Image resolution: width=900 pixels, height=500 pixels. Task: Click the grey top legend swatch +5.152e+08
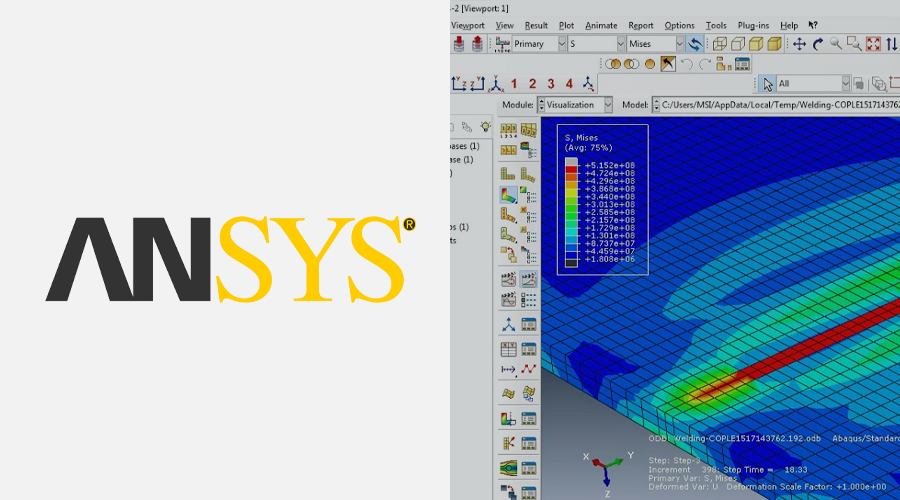point(571,162)
